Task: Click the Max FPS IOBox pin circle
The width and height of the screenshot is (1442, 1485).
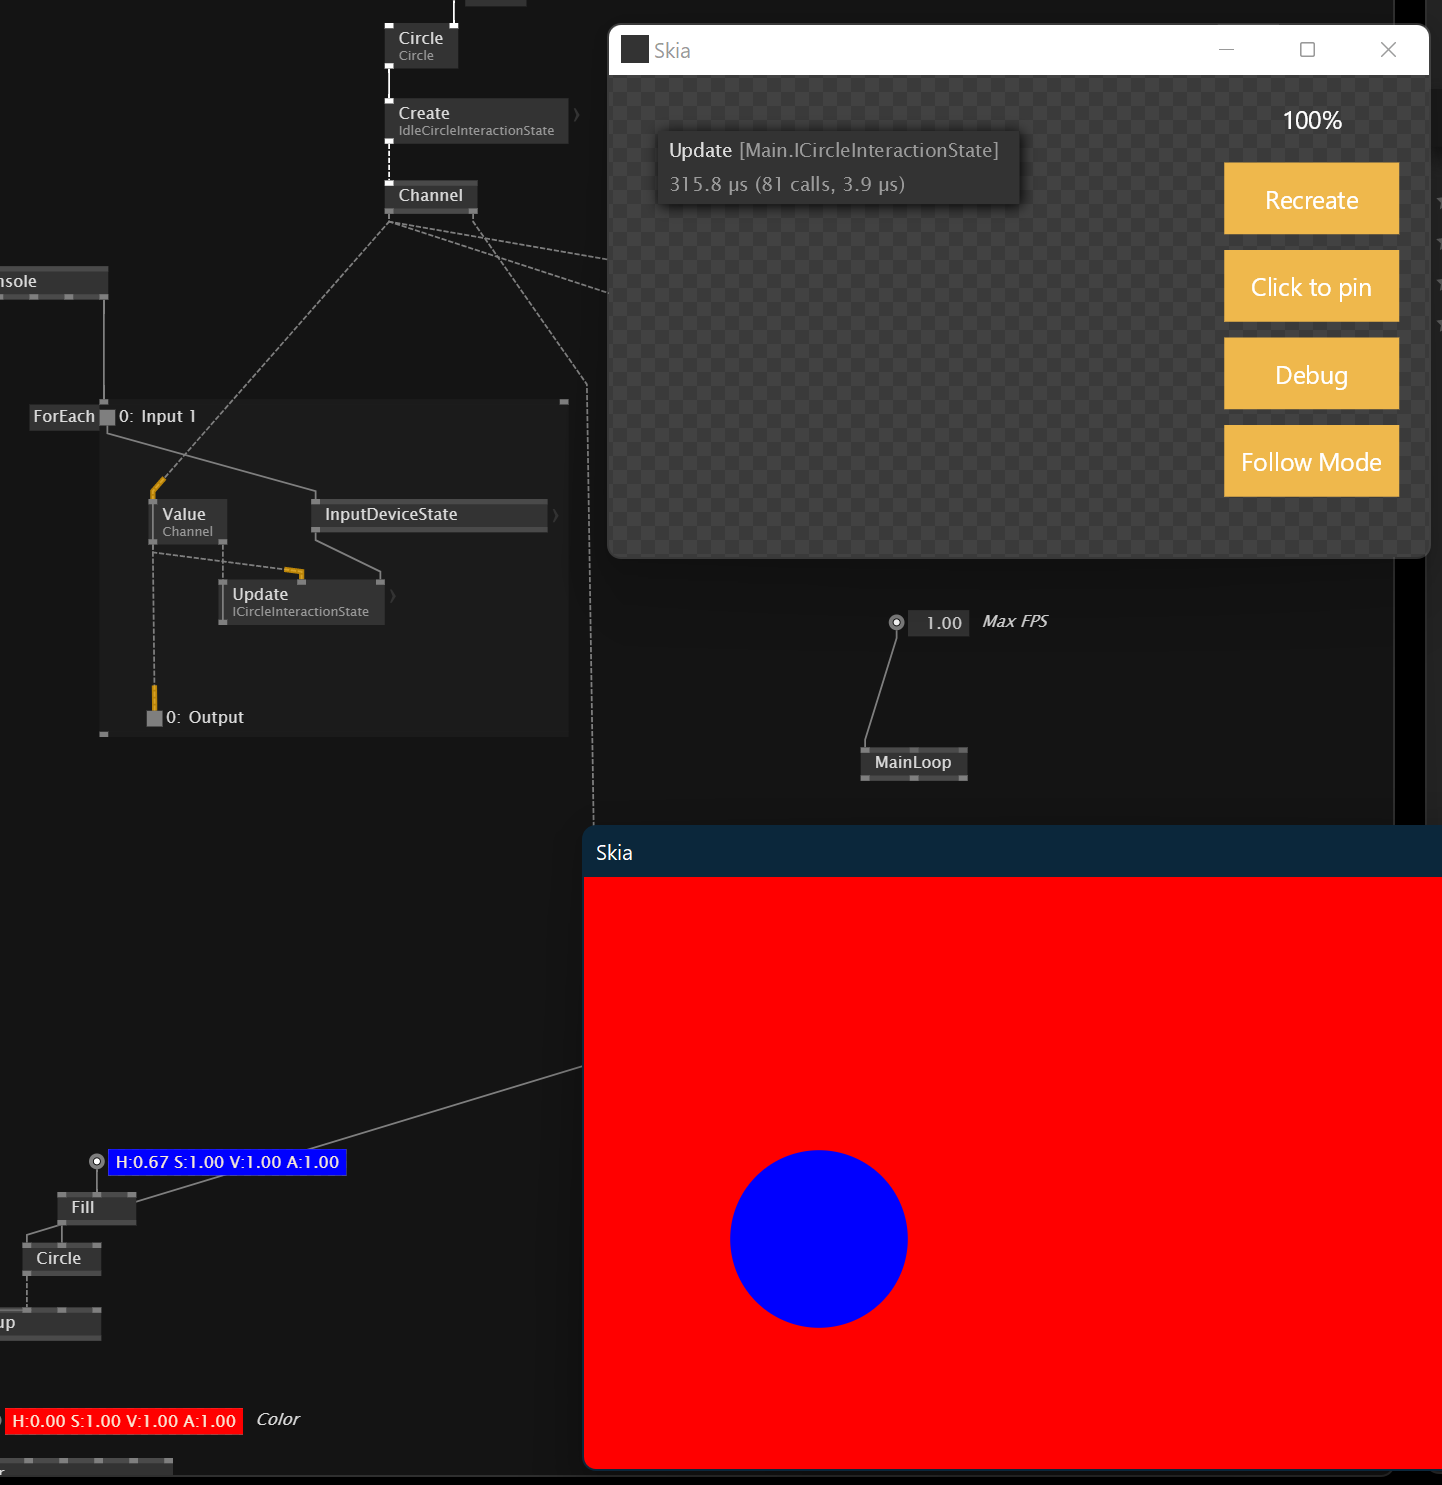Action: (x=896, y=622)
